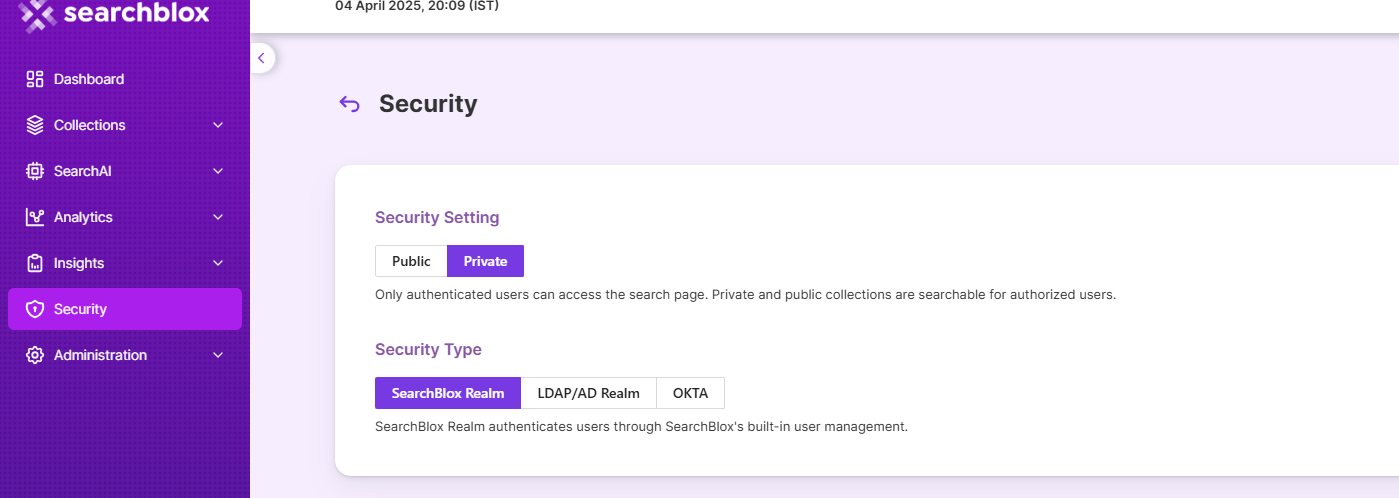Collapse the sidebar with the chevron button

(x=261, y=58)
